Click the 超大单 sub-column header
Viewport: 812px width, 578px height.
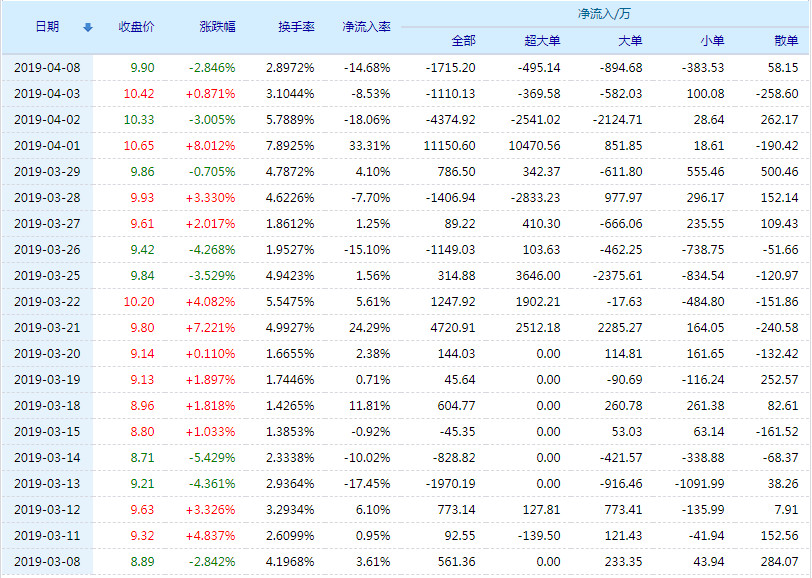point(545,40)
